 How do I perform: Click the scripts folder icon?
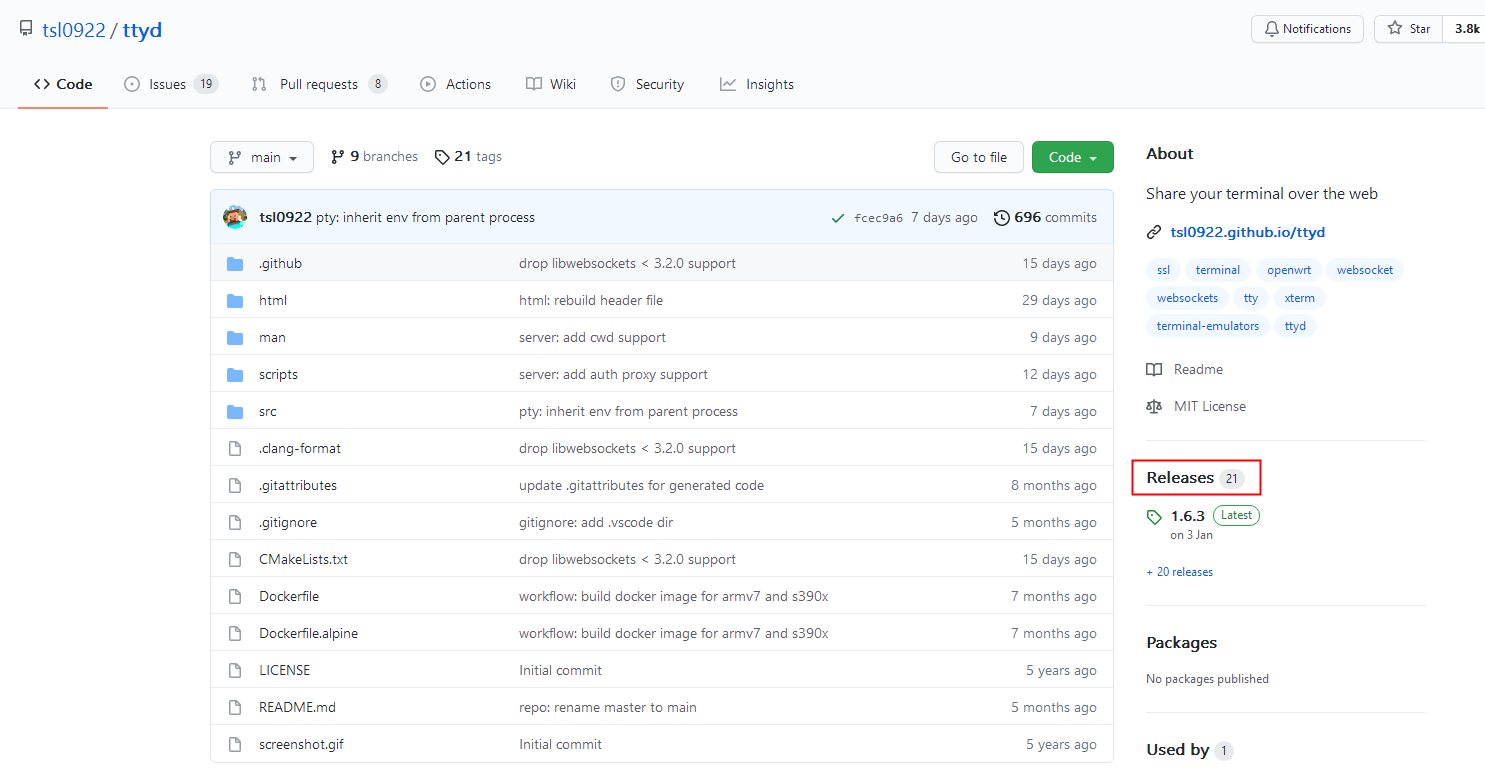click(235, 375)
